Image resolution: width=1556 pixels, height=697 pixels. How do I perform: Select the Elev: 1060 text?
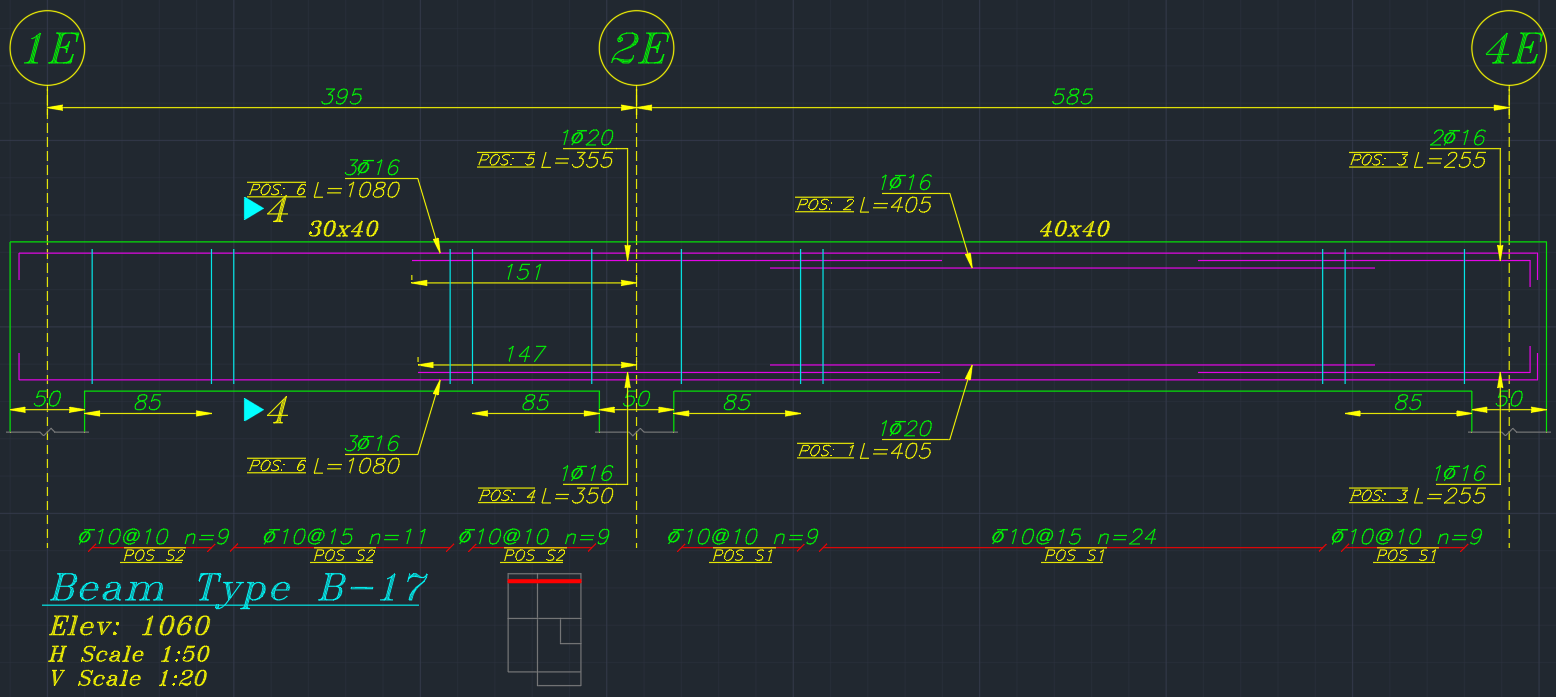pyautogui.click(x=130, y=627)
